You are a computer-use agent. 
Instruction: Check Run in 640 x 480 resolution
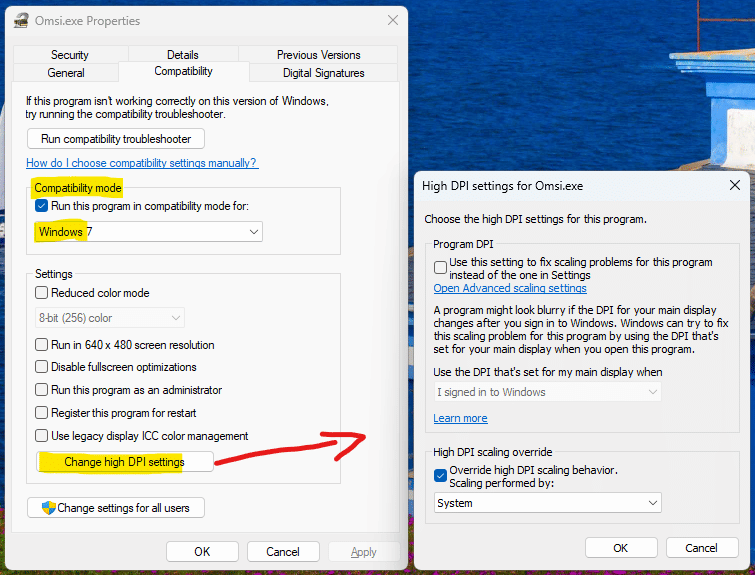point(42,345)
